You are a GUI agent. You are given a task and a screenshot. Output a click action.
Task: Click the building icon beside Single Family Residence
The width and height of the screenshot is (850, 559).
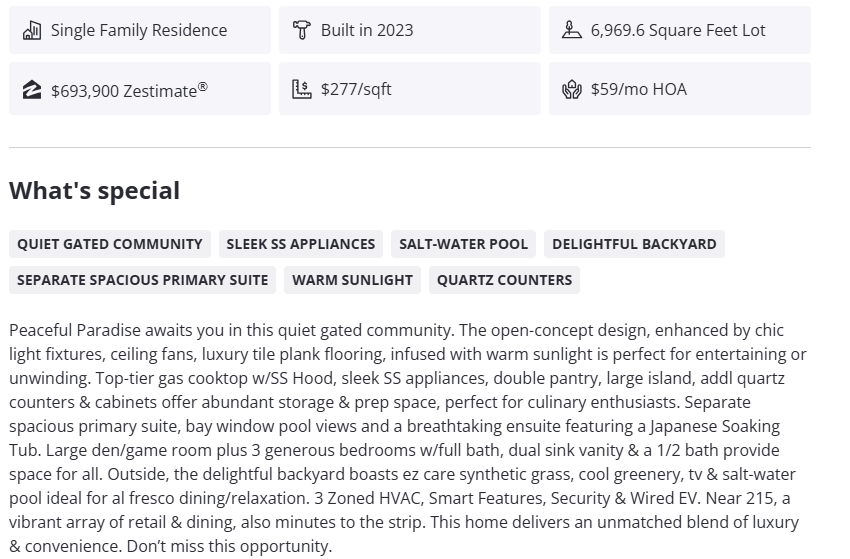coord(32,30)
